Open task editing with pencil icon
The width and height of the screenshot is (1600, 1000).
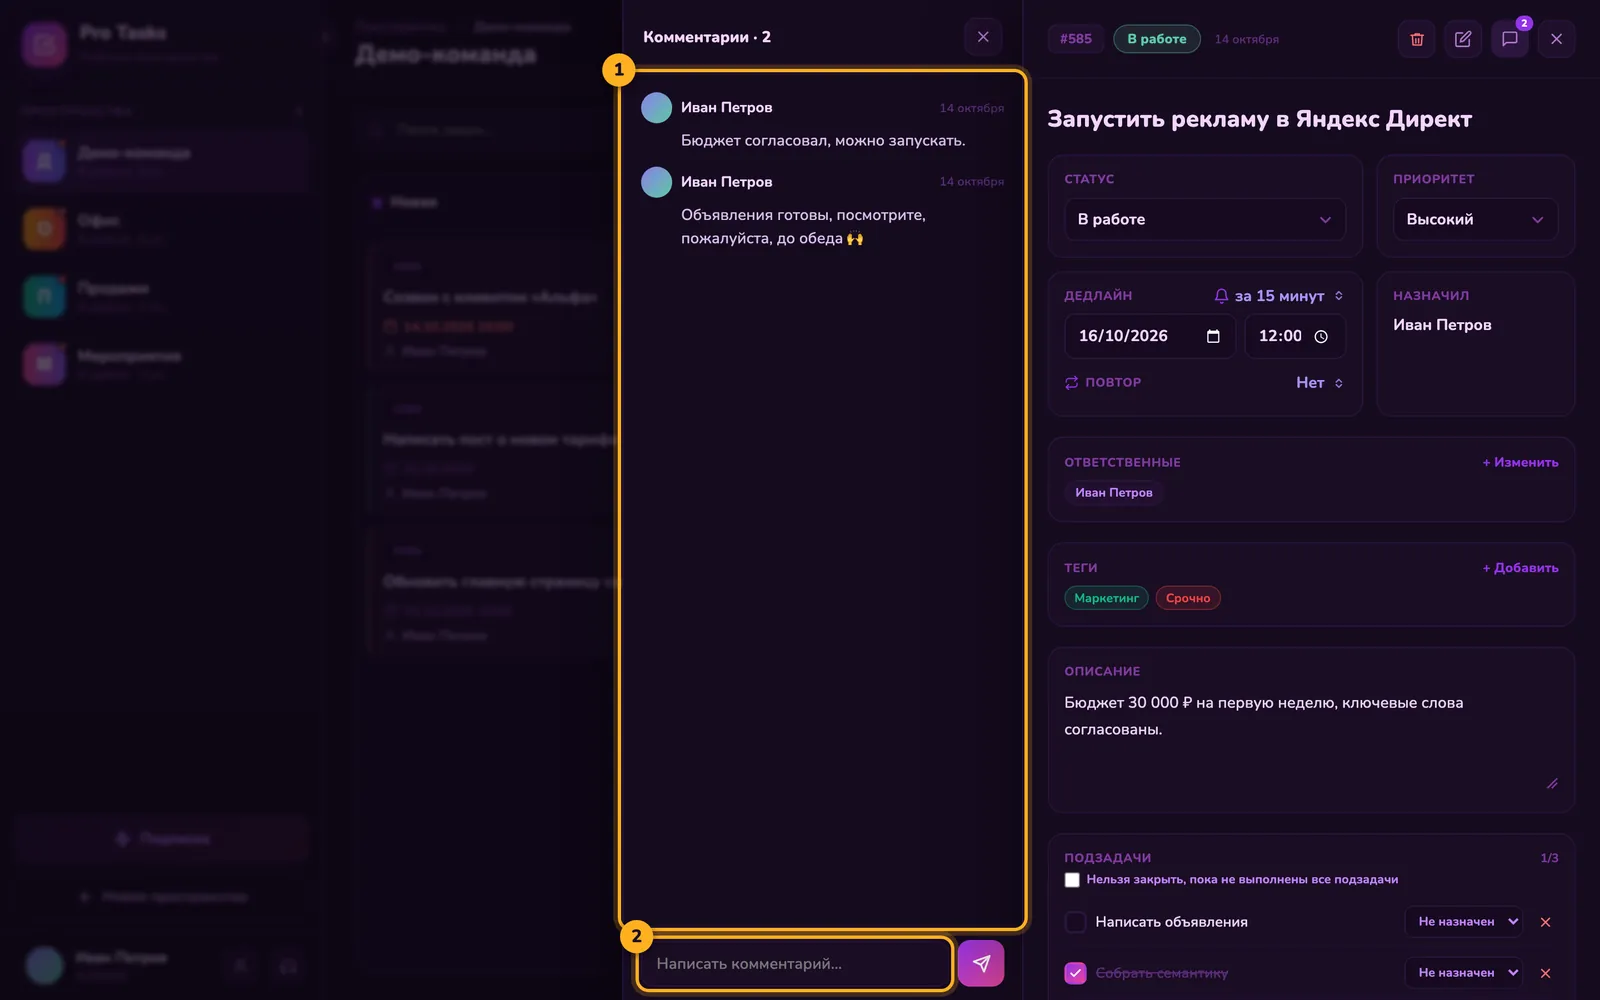(1463, 39)
